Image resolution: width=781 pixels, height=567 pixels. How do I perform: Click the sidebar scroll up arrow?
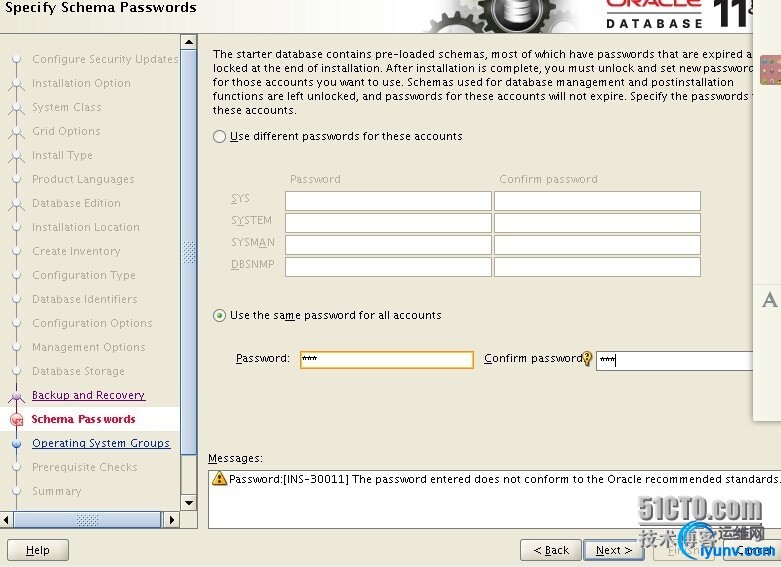tap(189, 42)
